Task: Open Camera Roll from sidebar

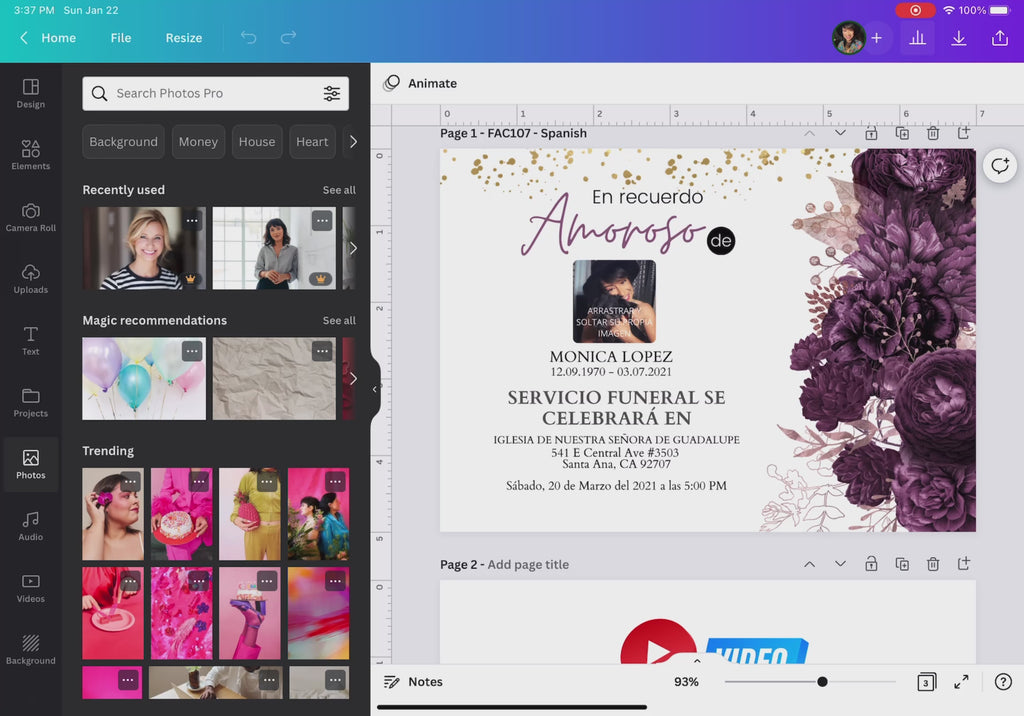Action: coord(31,218)
